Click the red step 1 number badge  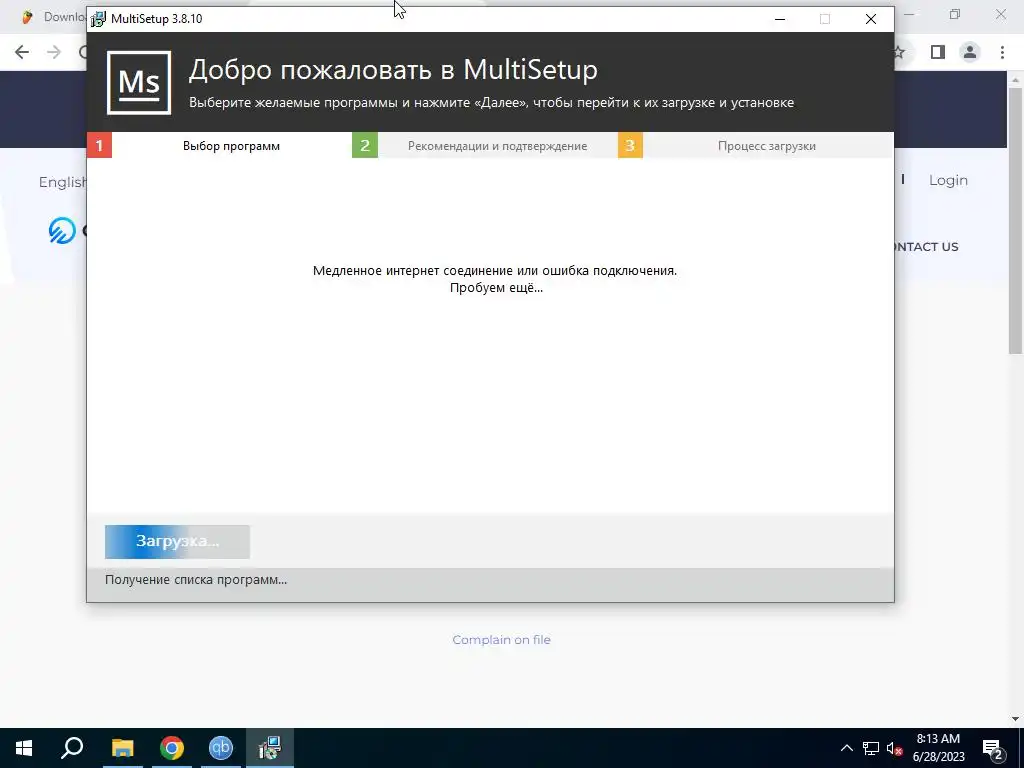(99, 146)
